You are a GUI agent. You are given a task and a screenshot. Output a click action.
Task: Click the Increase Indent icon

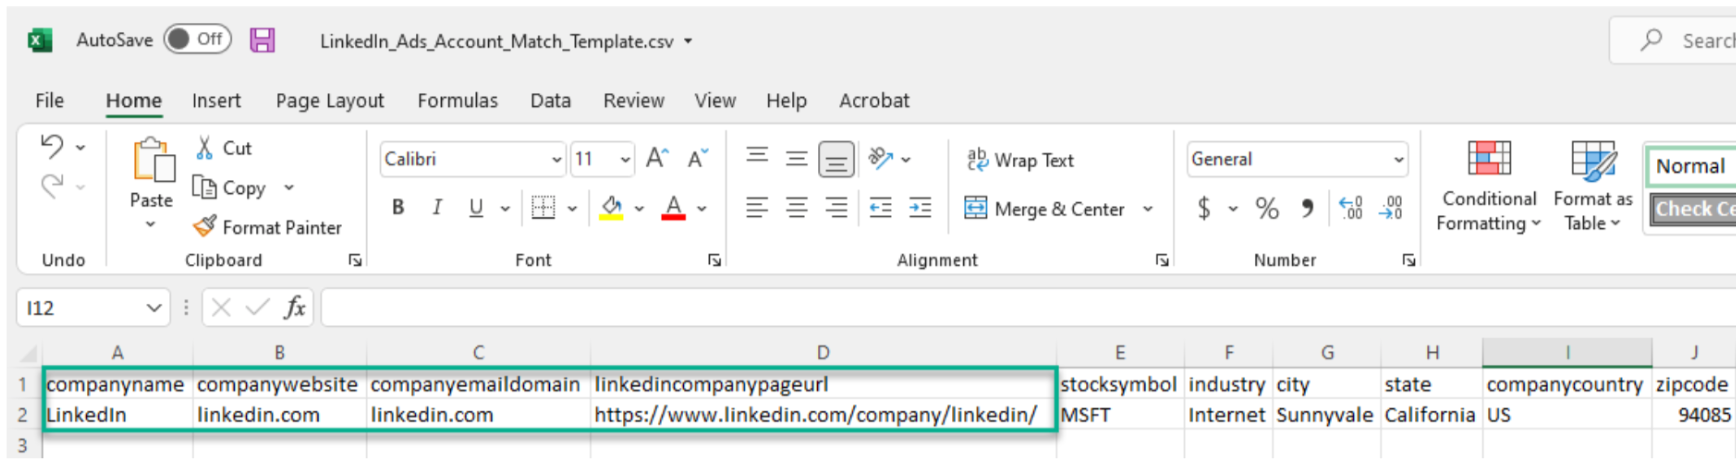coord(920,208)
